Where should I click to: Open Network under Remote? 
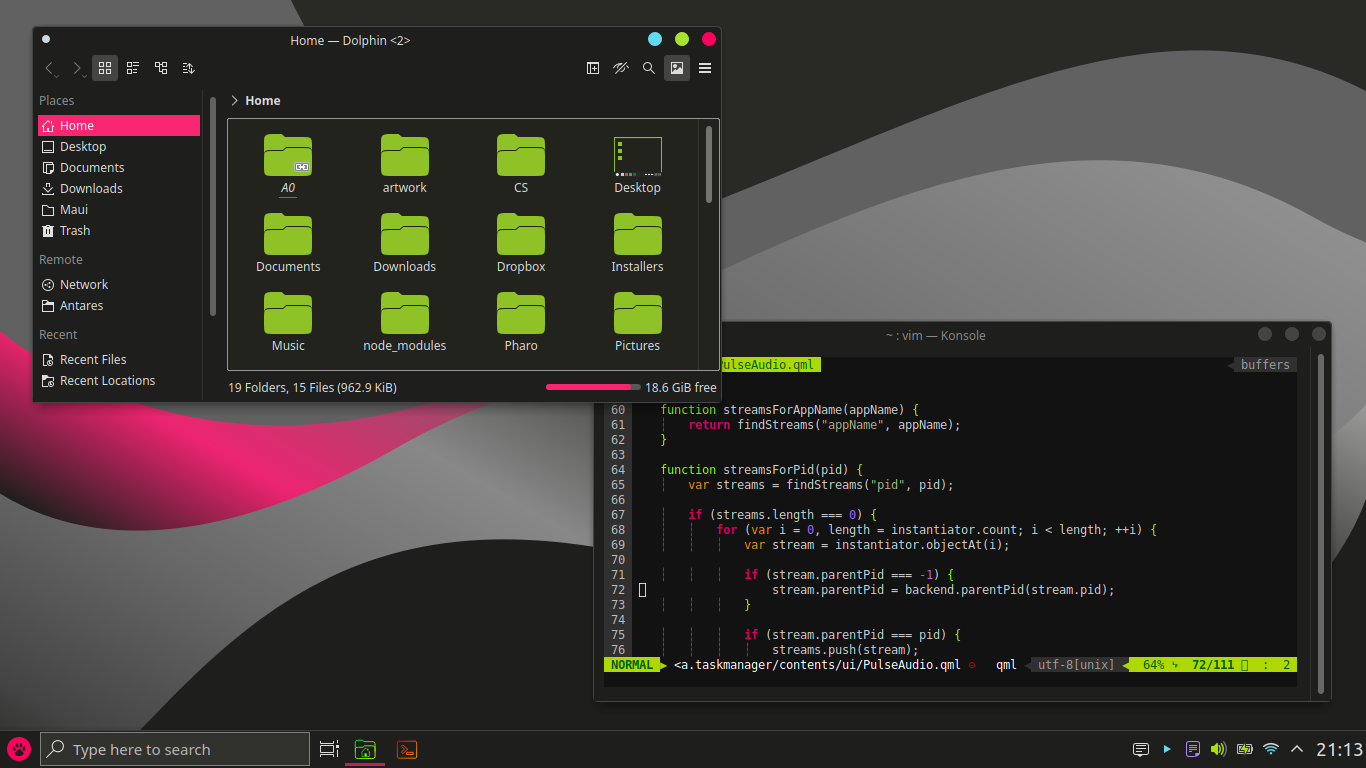(x=119, y=285)
